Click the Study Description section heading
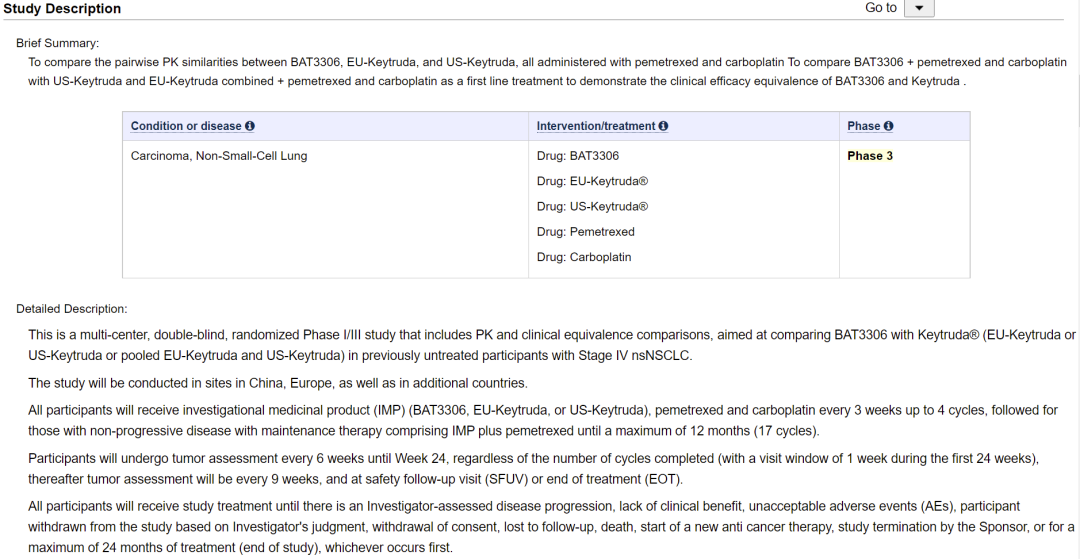Viewport: 1080px width, 559px height. coord(62,9)
